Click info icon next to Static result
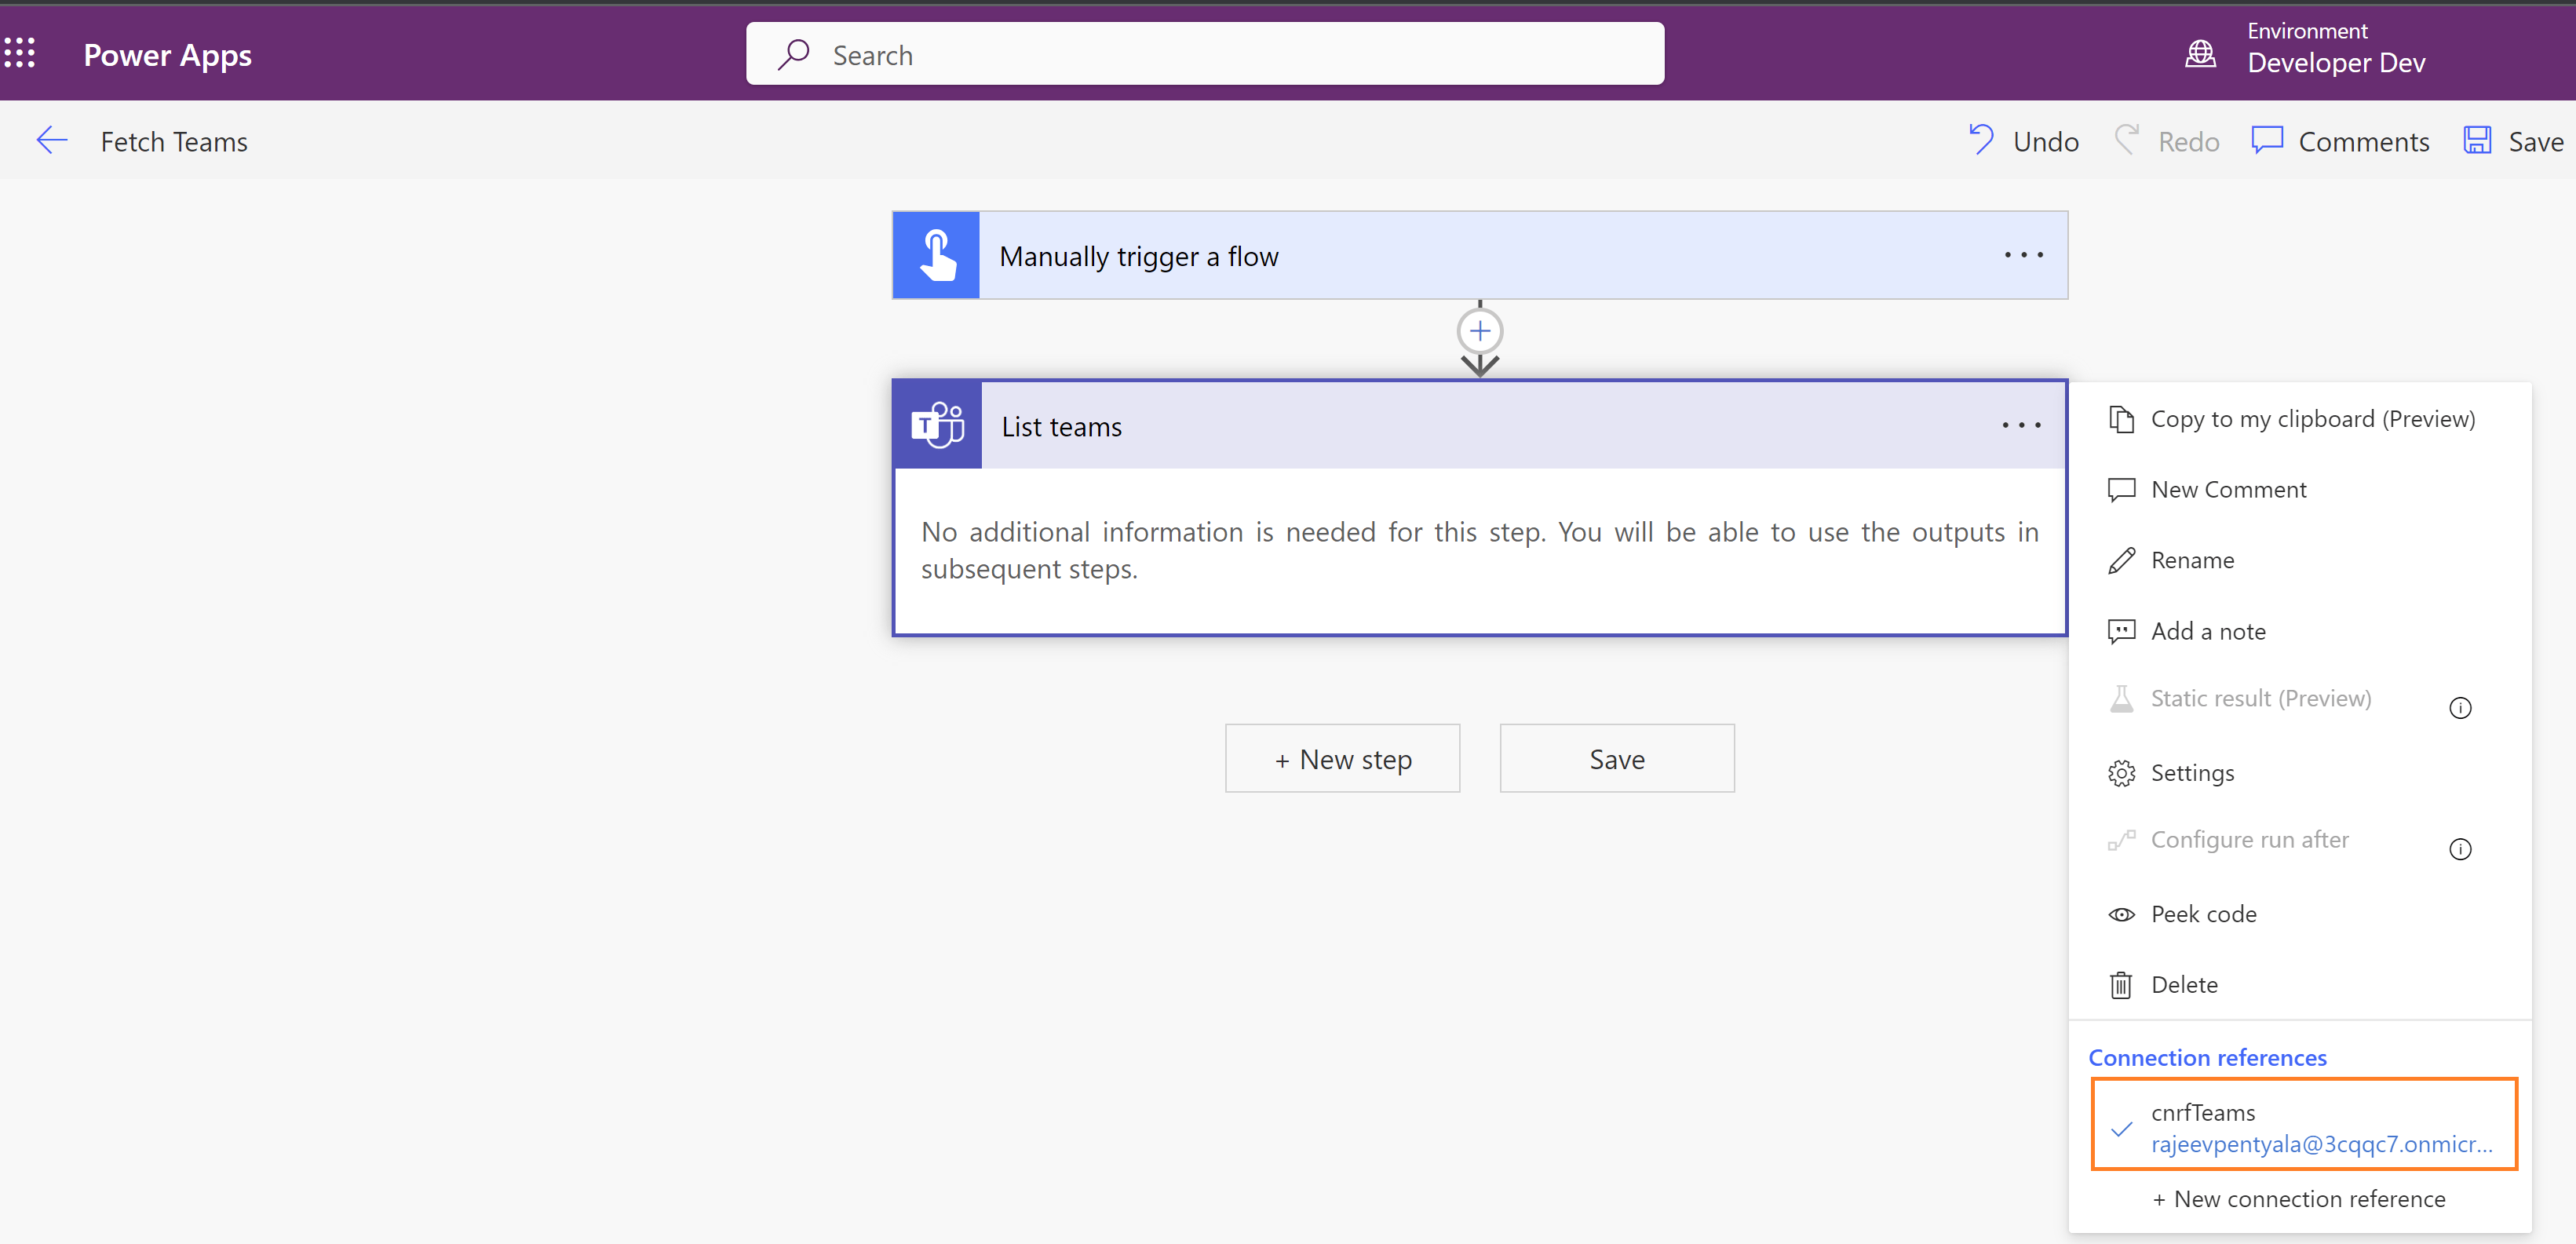The image size is (2576, 1244). (x=2460, y=708)
